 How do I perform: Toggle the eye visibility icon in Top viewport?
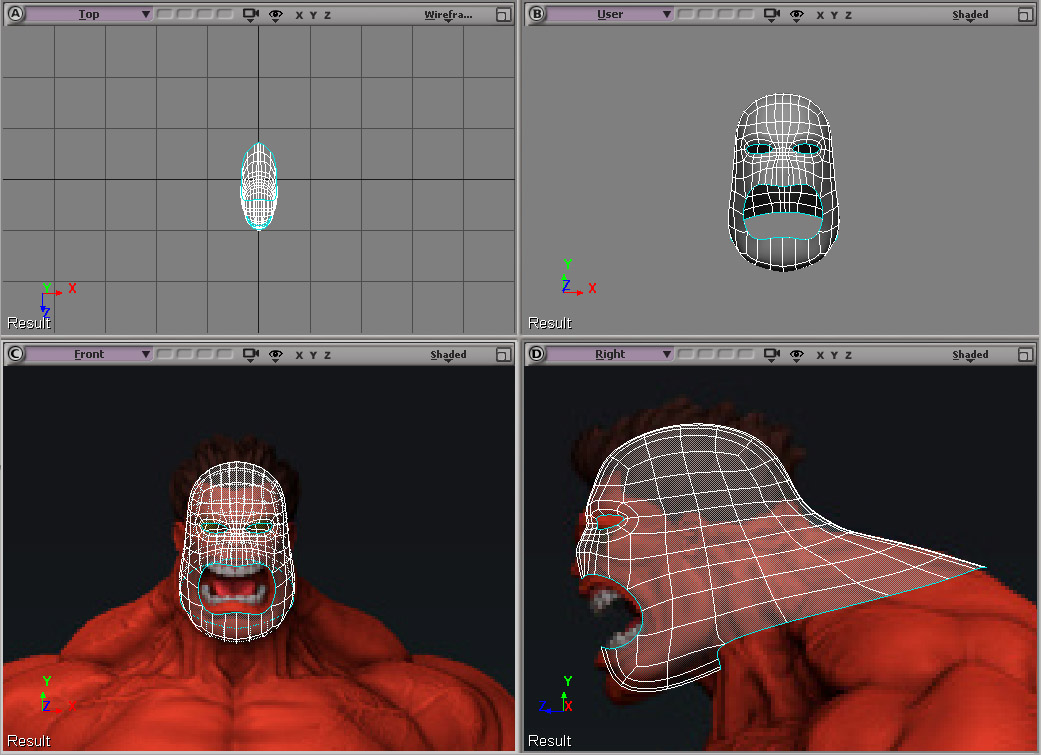[276, 15]
